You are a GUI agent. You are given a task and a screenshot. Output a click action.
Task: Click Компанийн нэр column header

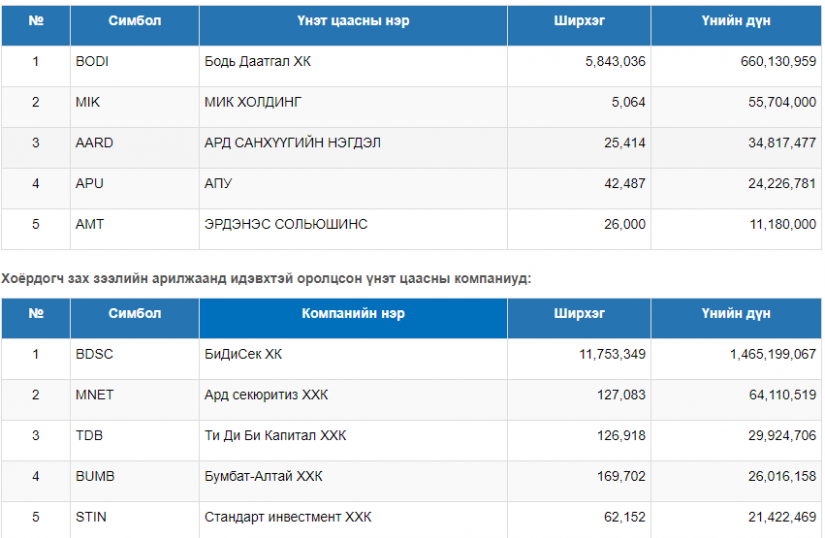click(353, 314)
